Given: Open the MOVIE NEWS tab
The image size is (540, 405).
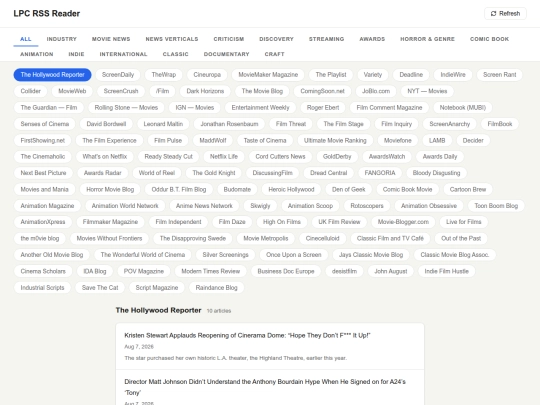Looking at the screenshot, I should [x=111, y=39].
